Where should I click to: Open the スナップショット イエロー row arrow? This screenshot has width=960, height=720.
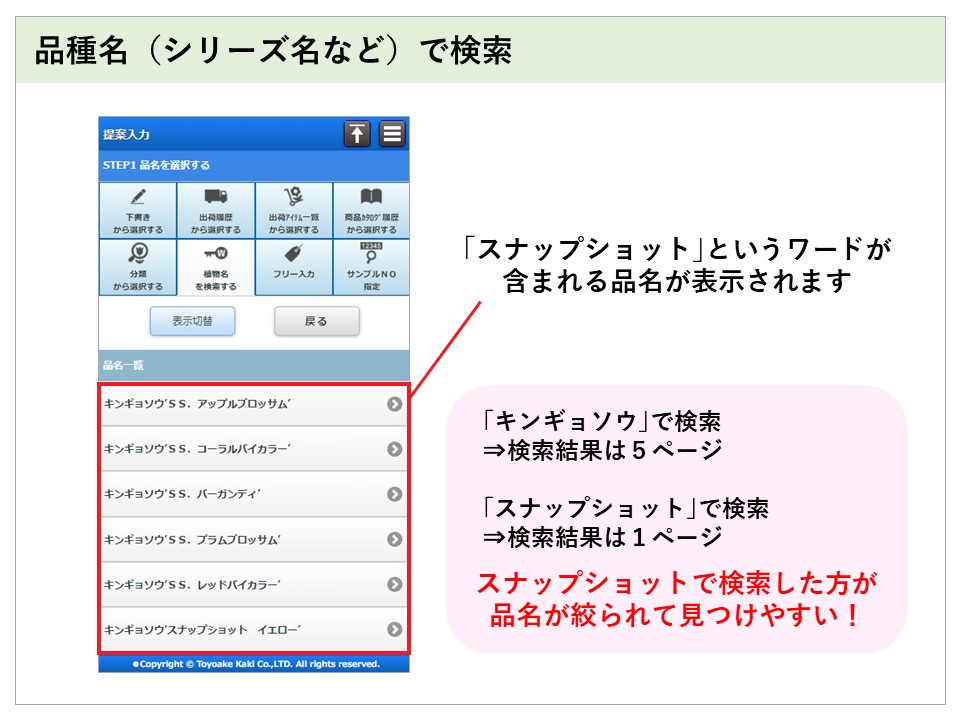point(394,629)
